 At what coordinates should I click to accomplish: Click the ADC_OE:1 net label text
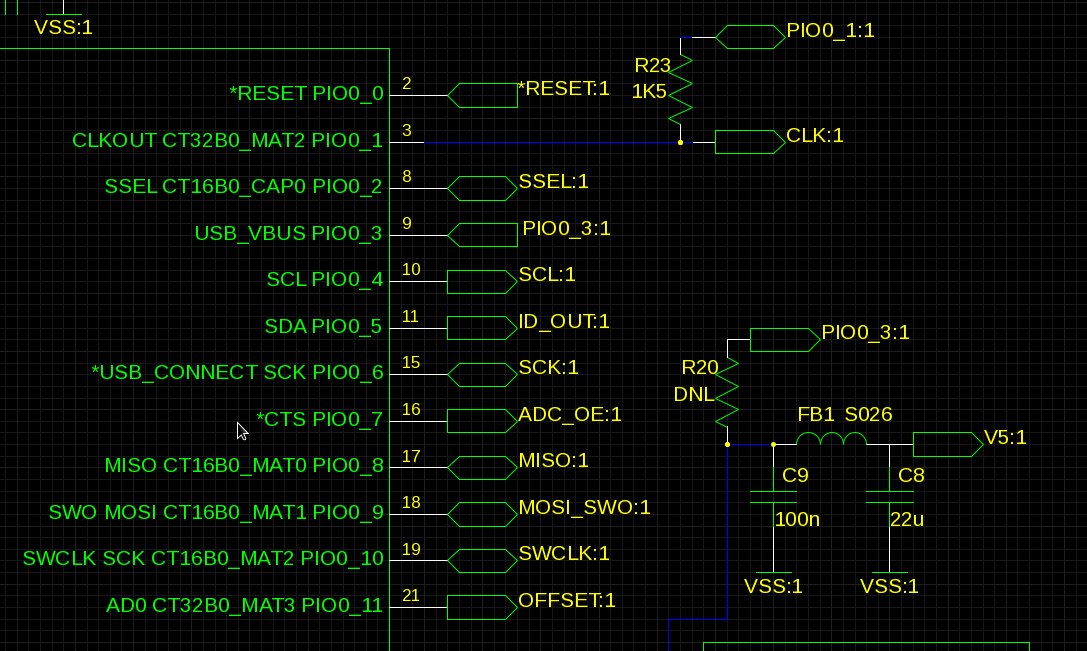coord(570,414)
